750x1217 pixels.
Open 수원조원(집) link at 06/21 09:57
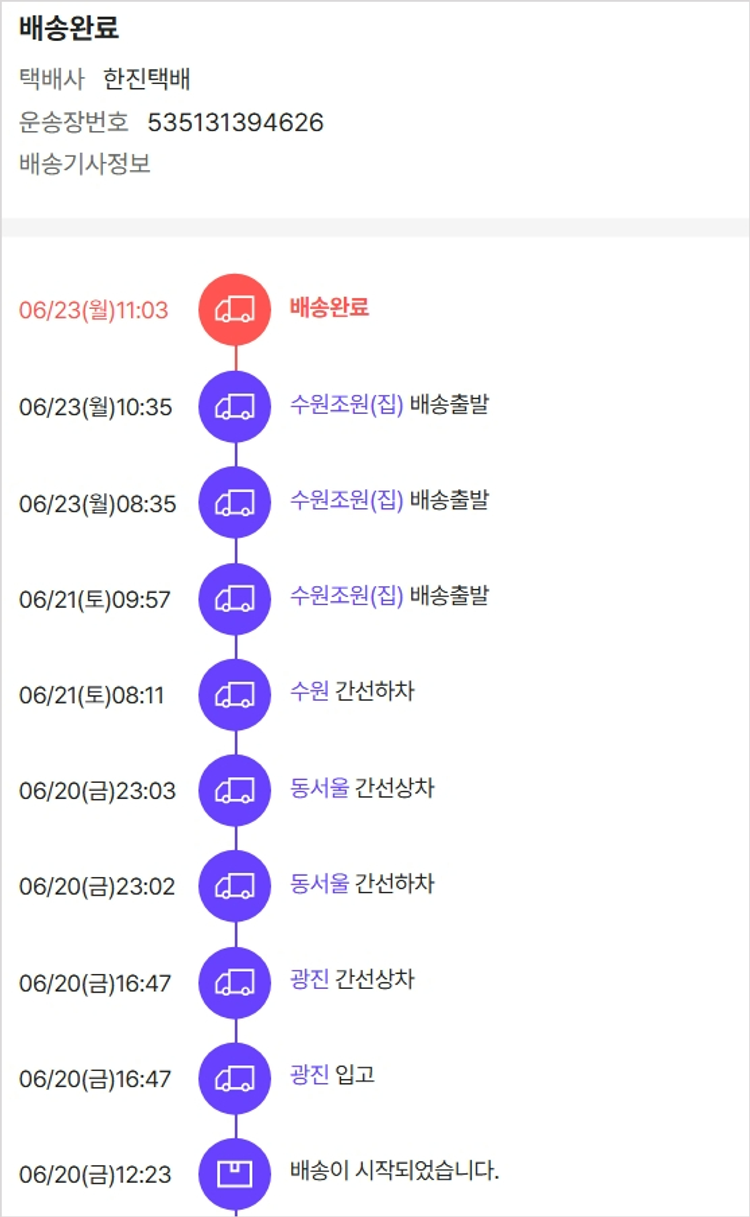click(x=346, y=597)
